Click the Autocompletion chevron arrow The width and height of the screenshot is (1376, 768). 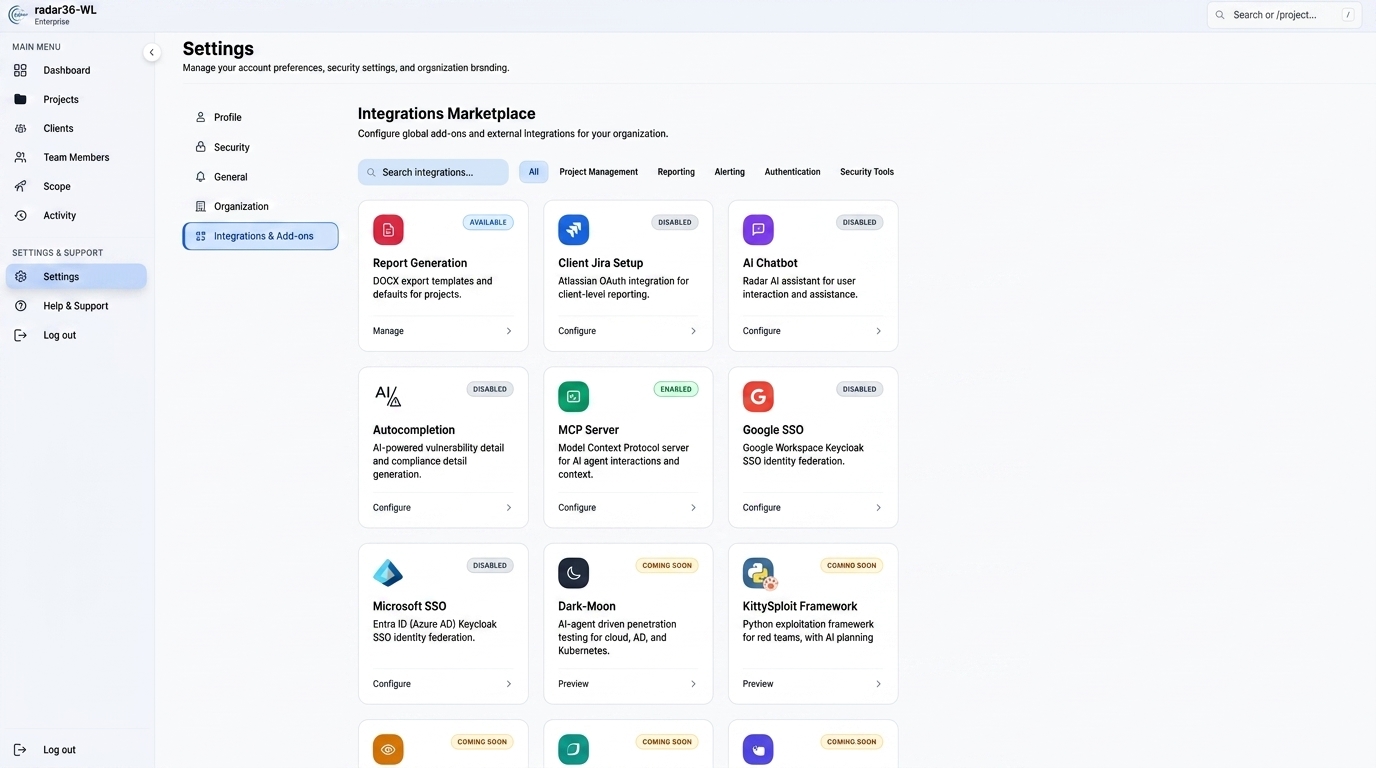coord(509,508)
